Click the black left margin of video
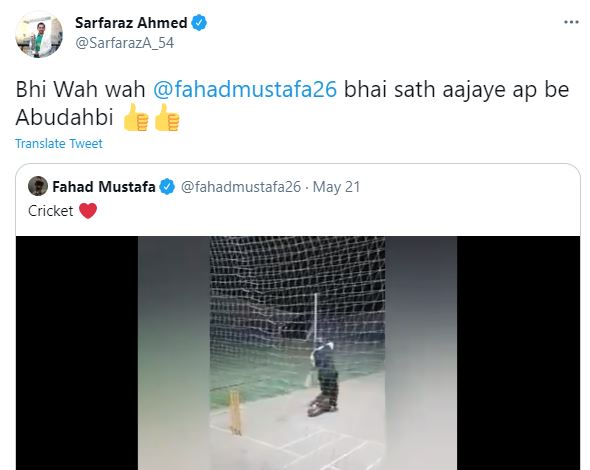This screenshot has height=470, width=590. pyautogui.click(x=77, y=353)
